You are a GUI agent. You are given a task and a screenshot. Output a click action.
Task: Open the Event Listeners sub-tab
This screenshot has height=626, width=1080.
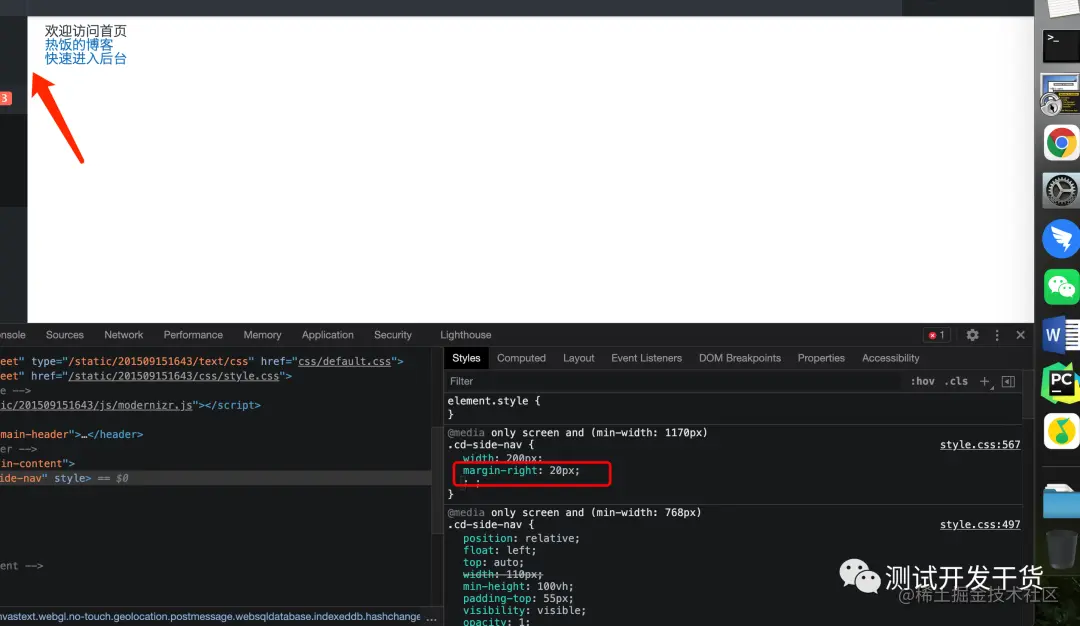pyautogui.click(x=646, y=358)
